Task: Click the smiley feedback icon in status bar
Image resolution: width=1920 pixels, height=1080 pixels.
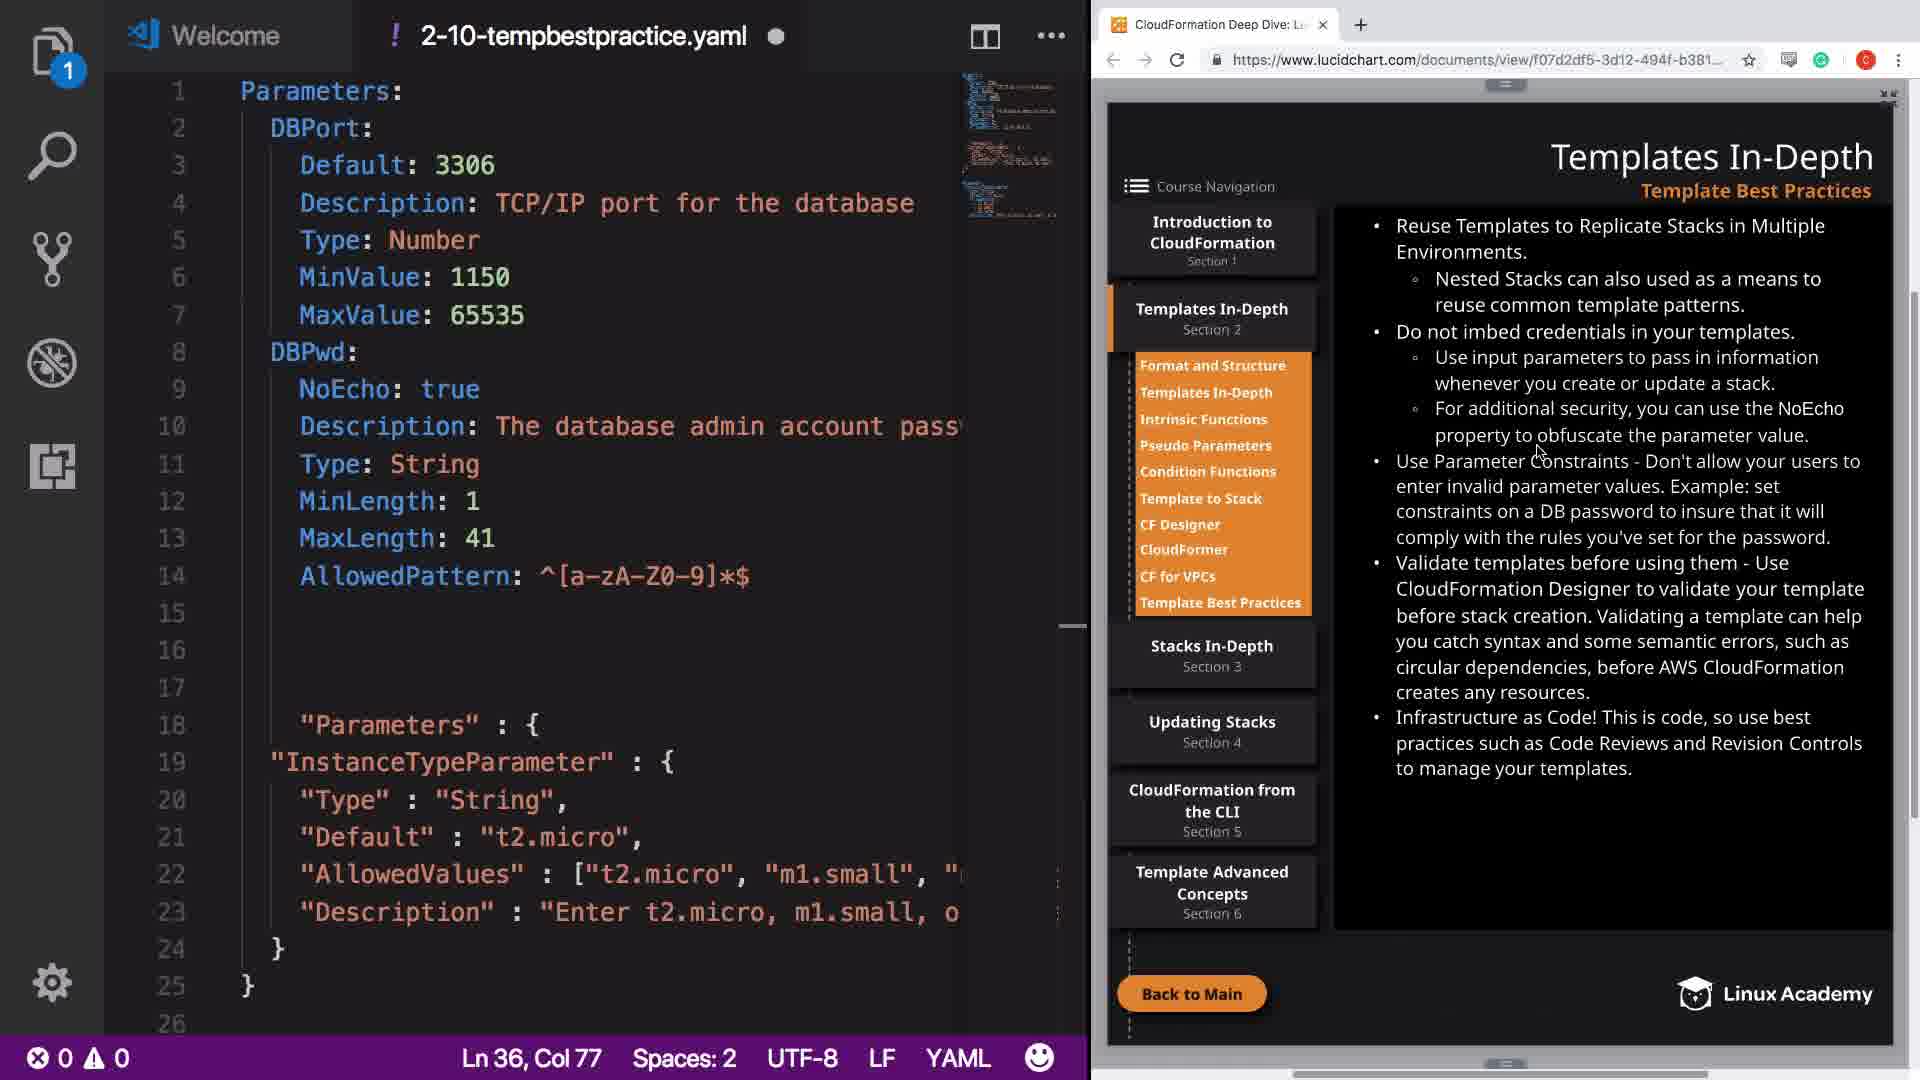Action: click(1039, 1058)
